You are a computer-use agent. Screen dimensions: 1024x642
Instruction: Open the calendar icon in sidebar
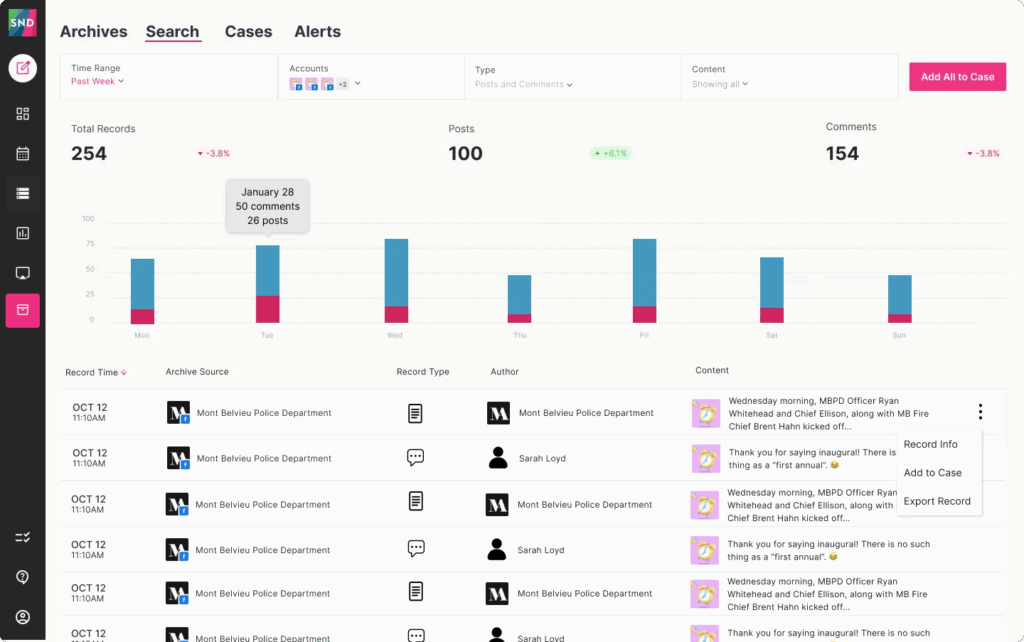point(22,154)
